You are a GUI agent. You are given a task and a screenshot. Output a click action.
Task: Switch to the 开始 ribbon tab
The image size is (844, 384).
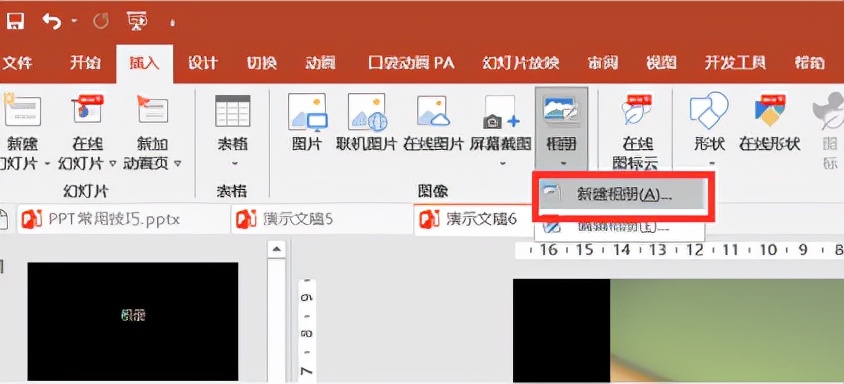point(85,62)
